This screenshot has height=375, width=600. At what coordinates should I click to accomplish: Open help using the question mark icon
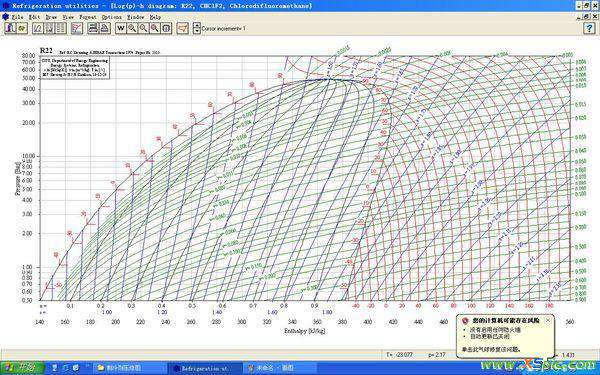[589, 28]
